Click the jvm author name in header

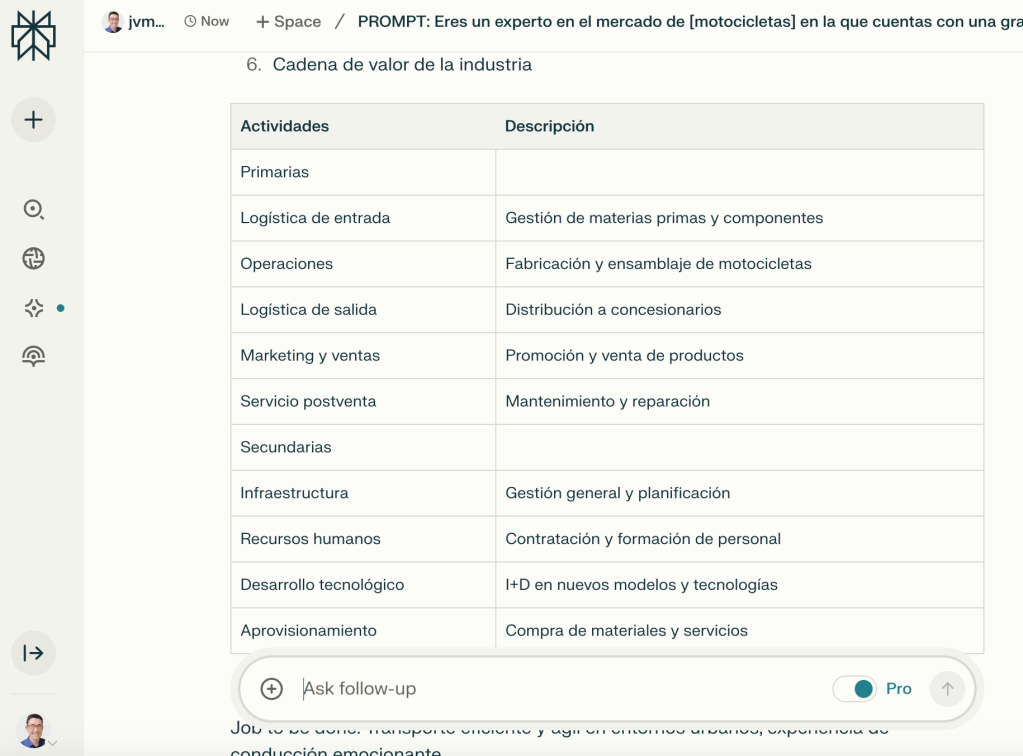coord(146,21)
